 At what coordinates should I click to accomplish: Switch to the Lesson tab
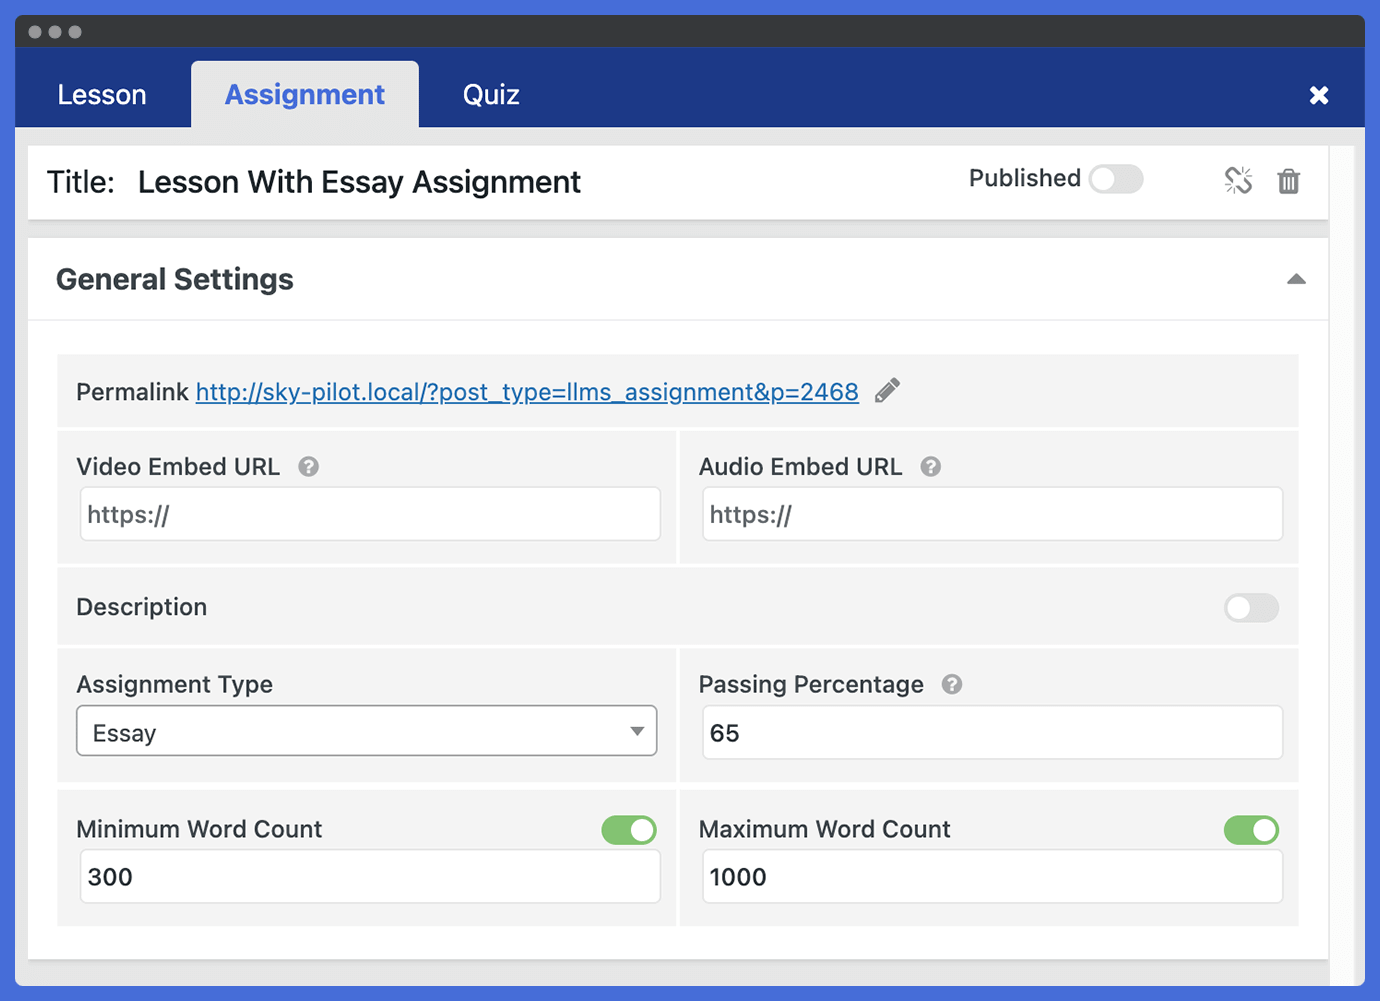[x=102, y=94]
